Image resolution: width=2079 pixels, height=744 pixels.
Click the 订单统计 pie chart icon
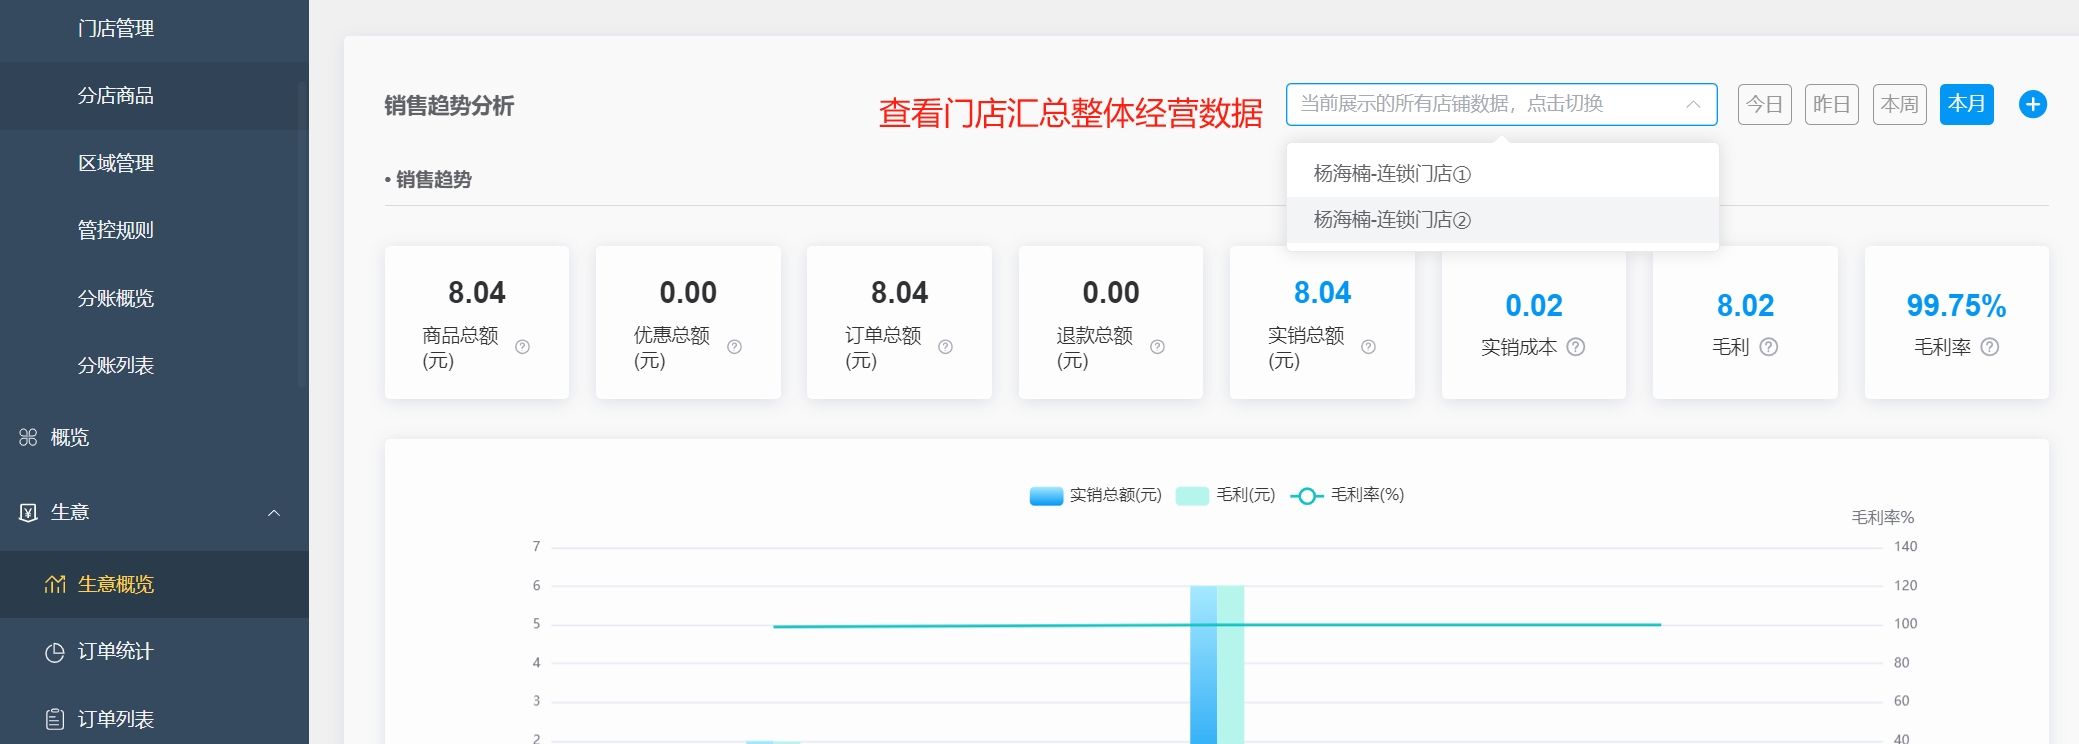point(55,652)
